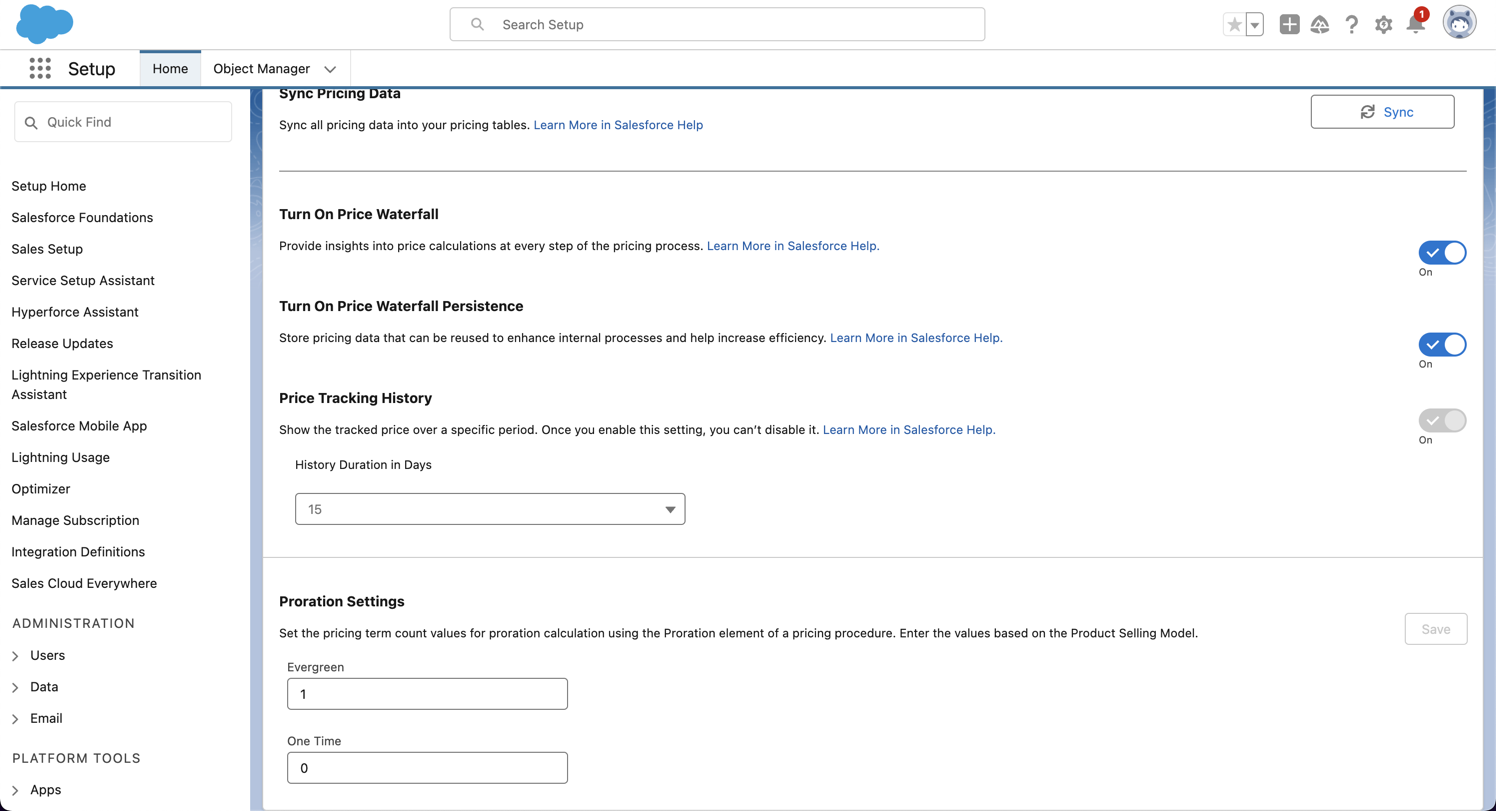The image size is (1496, 811).
Task: Open Global Actions plus icon
Action: (1289, 24)
